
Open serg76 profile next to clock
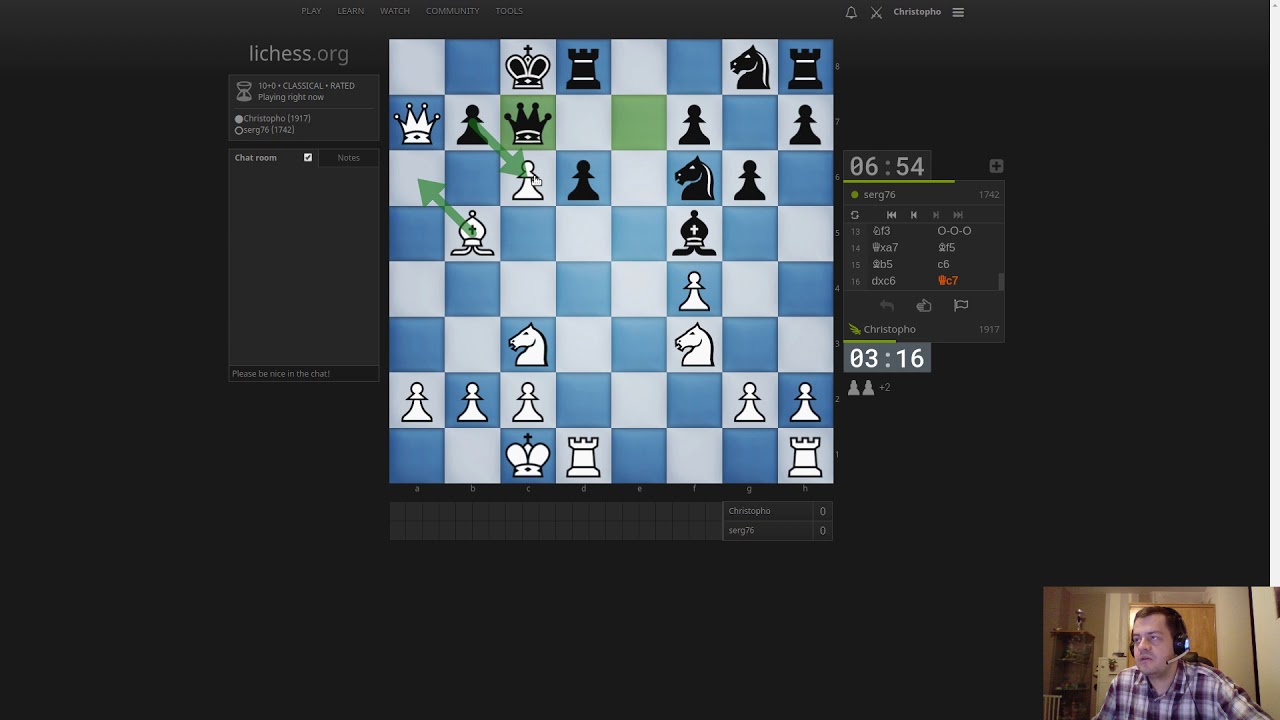point(879,195)
